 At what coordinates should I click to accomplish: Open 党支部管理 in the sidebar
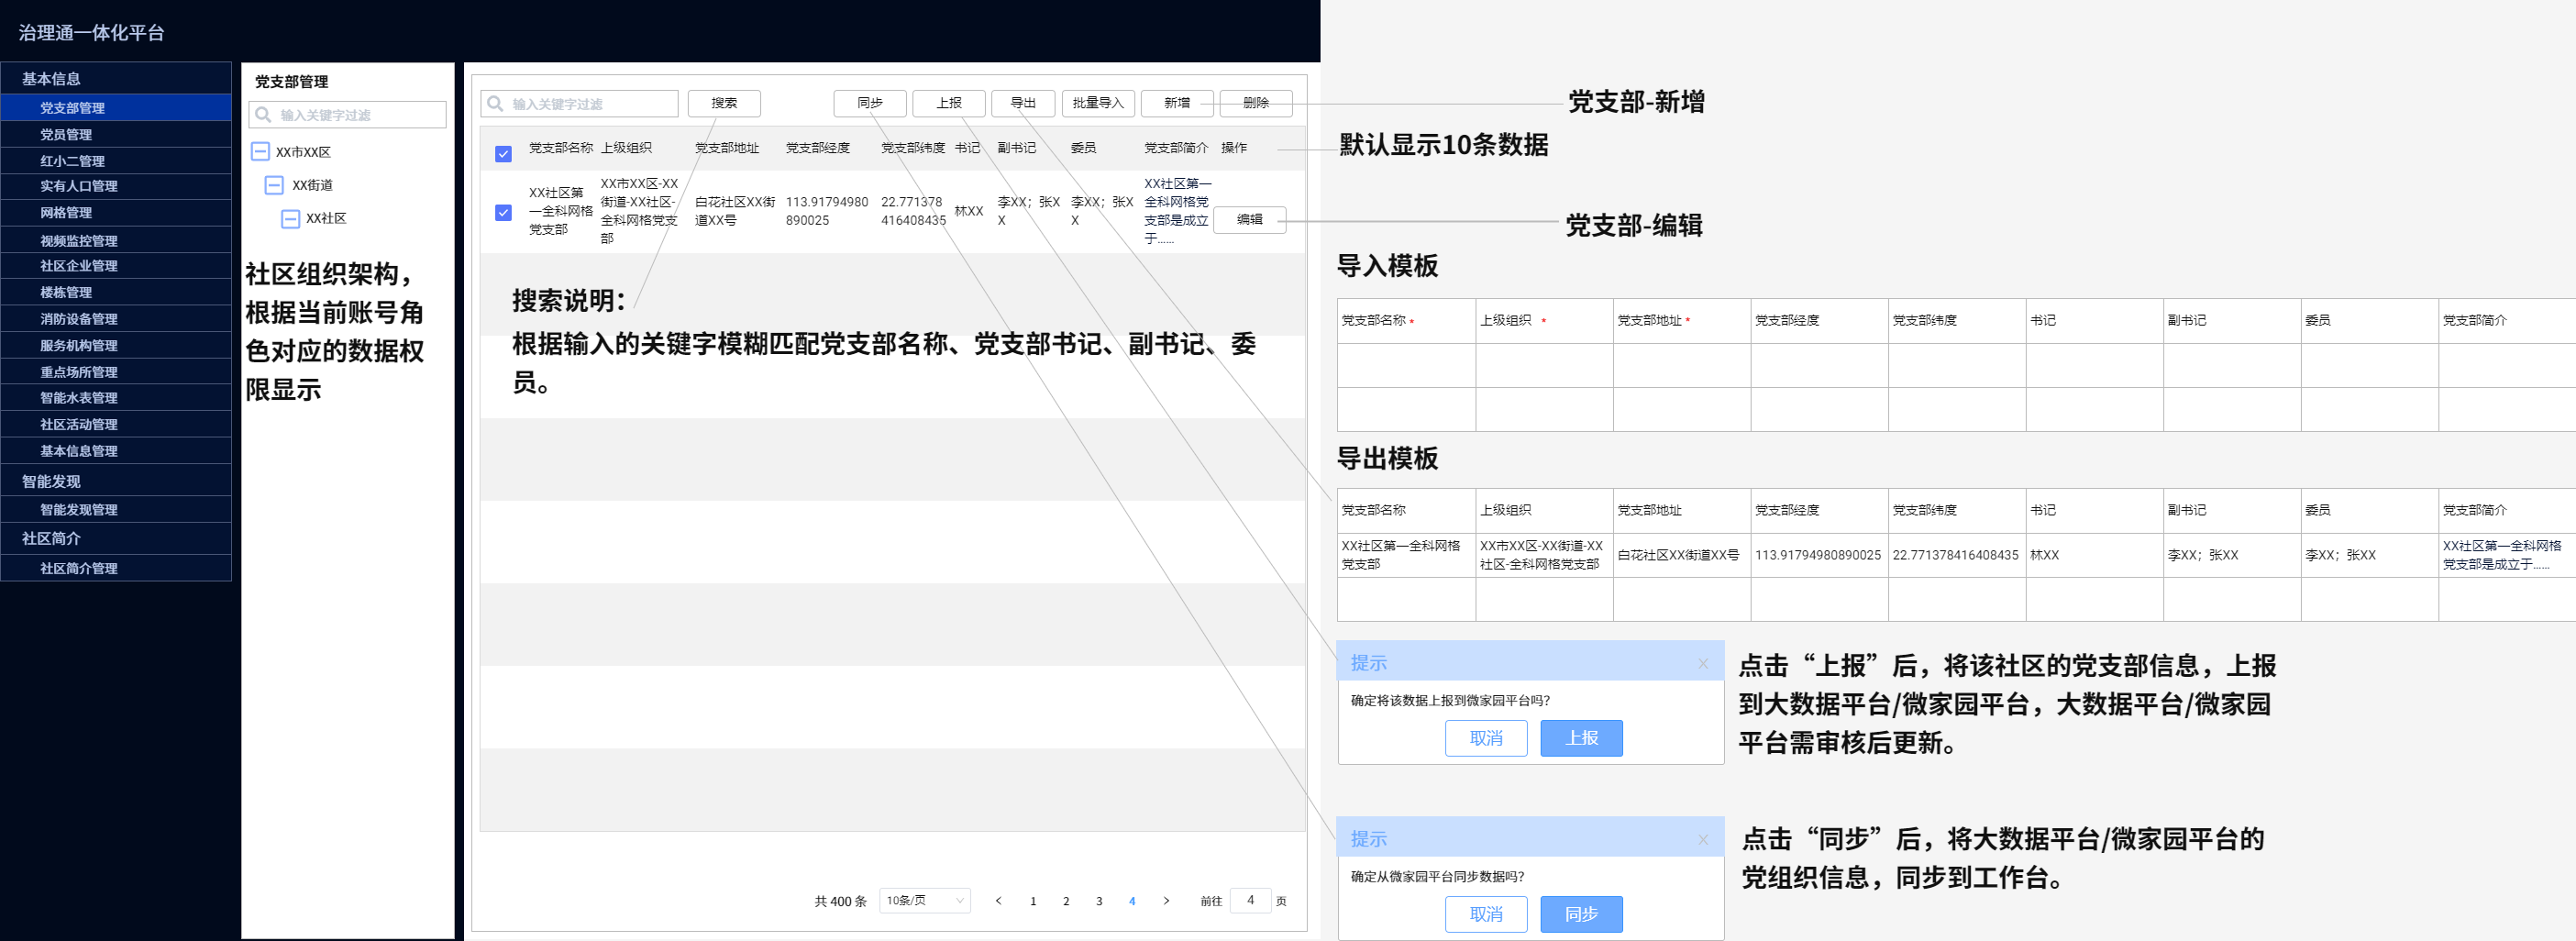pyautogui.click(x=116, y=108)
